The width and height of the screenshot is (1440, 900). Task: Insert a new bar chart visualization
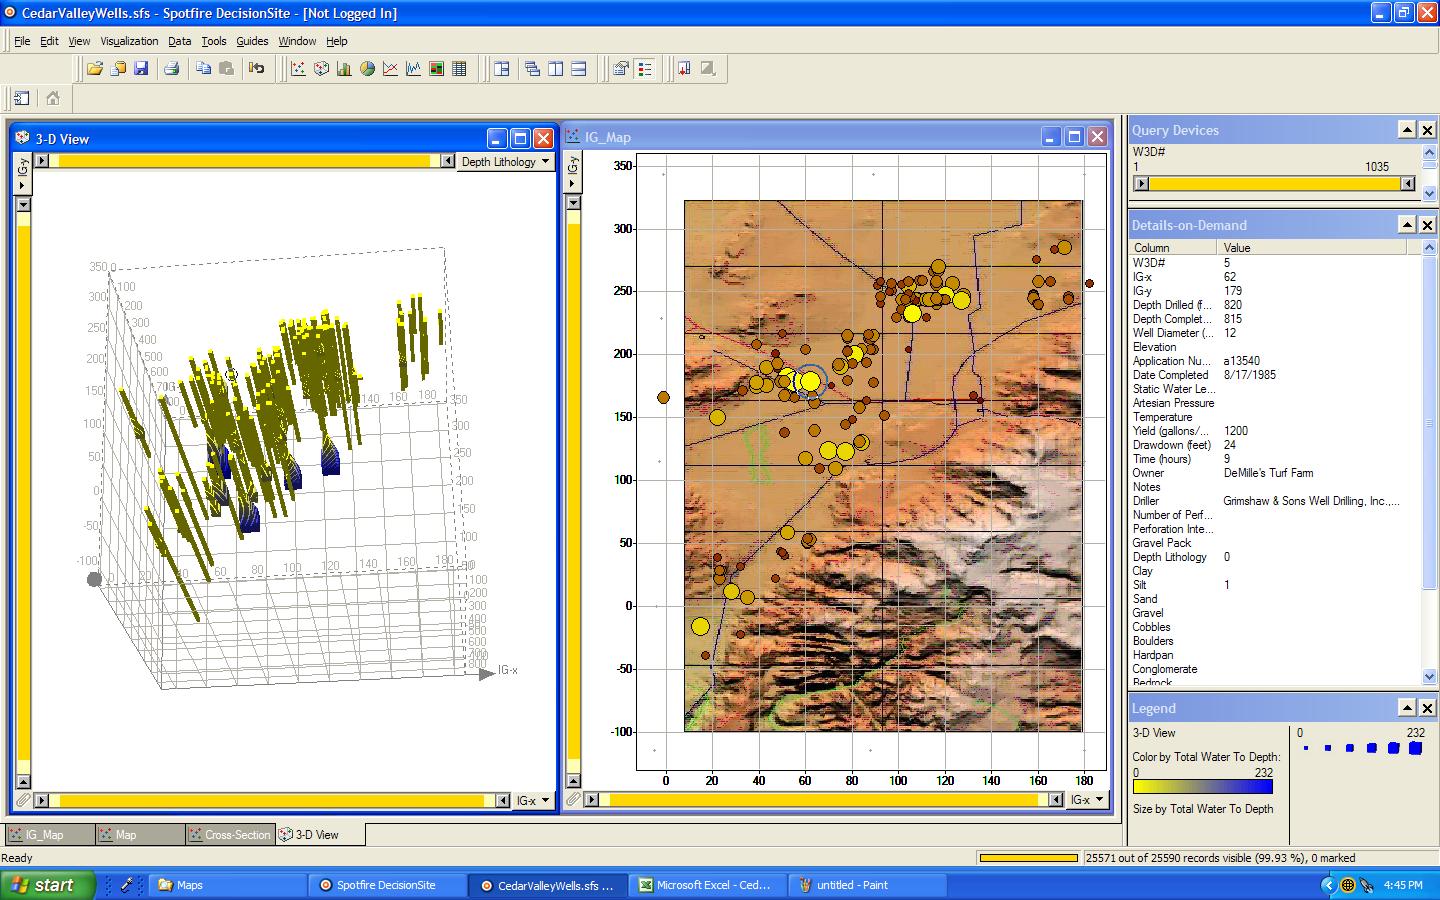tap(344, 69)
